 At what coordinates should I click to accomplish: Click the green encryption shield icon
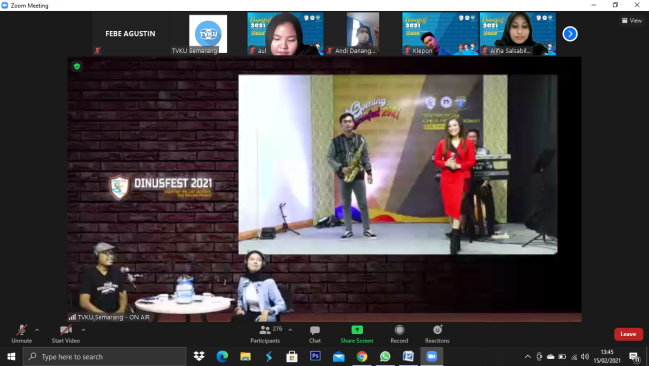point(77,66)
